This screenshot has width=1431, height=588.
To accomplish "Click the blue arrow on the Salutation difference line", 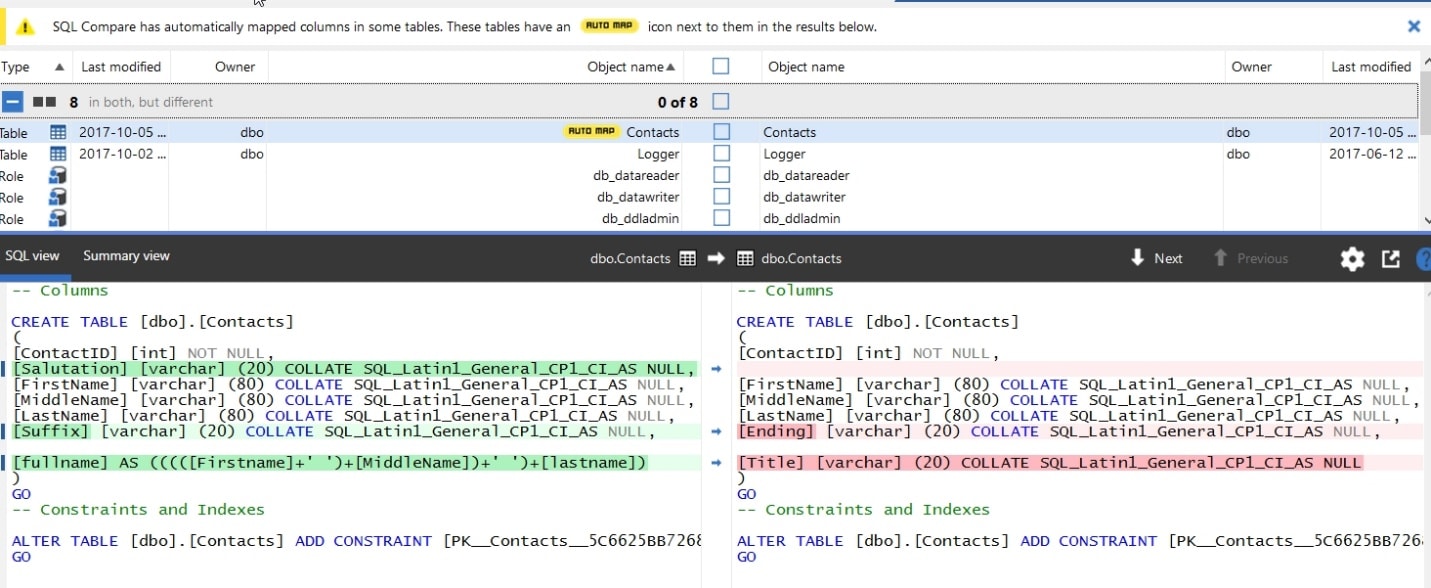I will click(716, 369).
